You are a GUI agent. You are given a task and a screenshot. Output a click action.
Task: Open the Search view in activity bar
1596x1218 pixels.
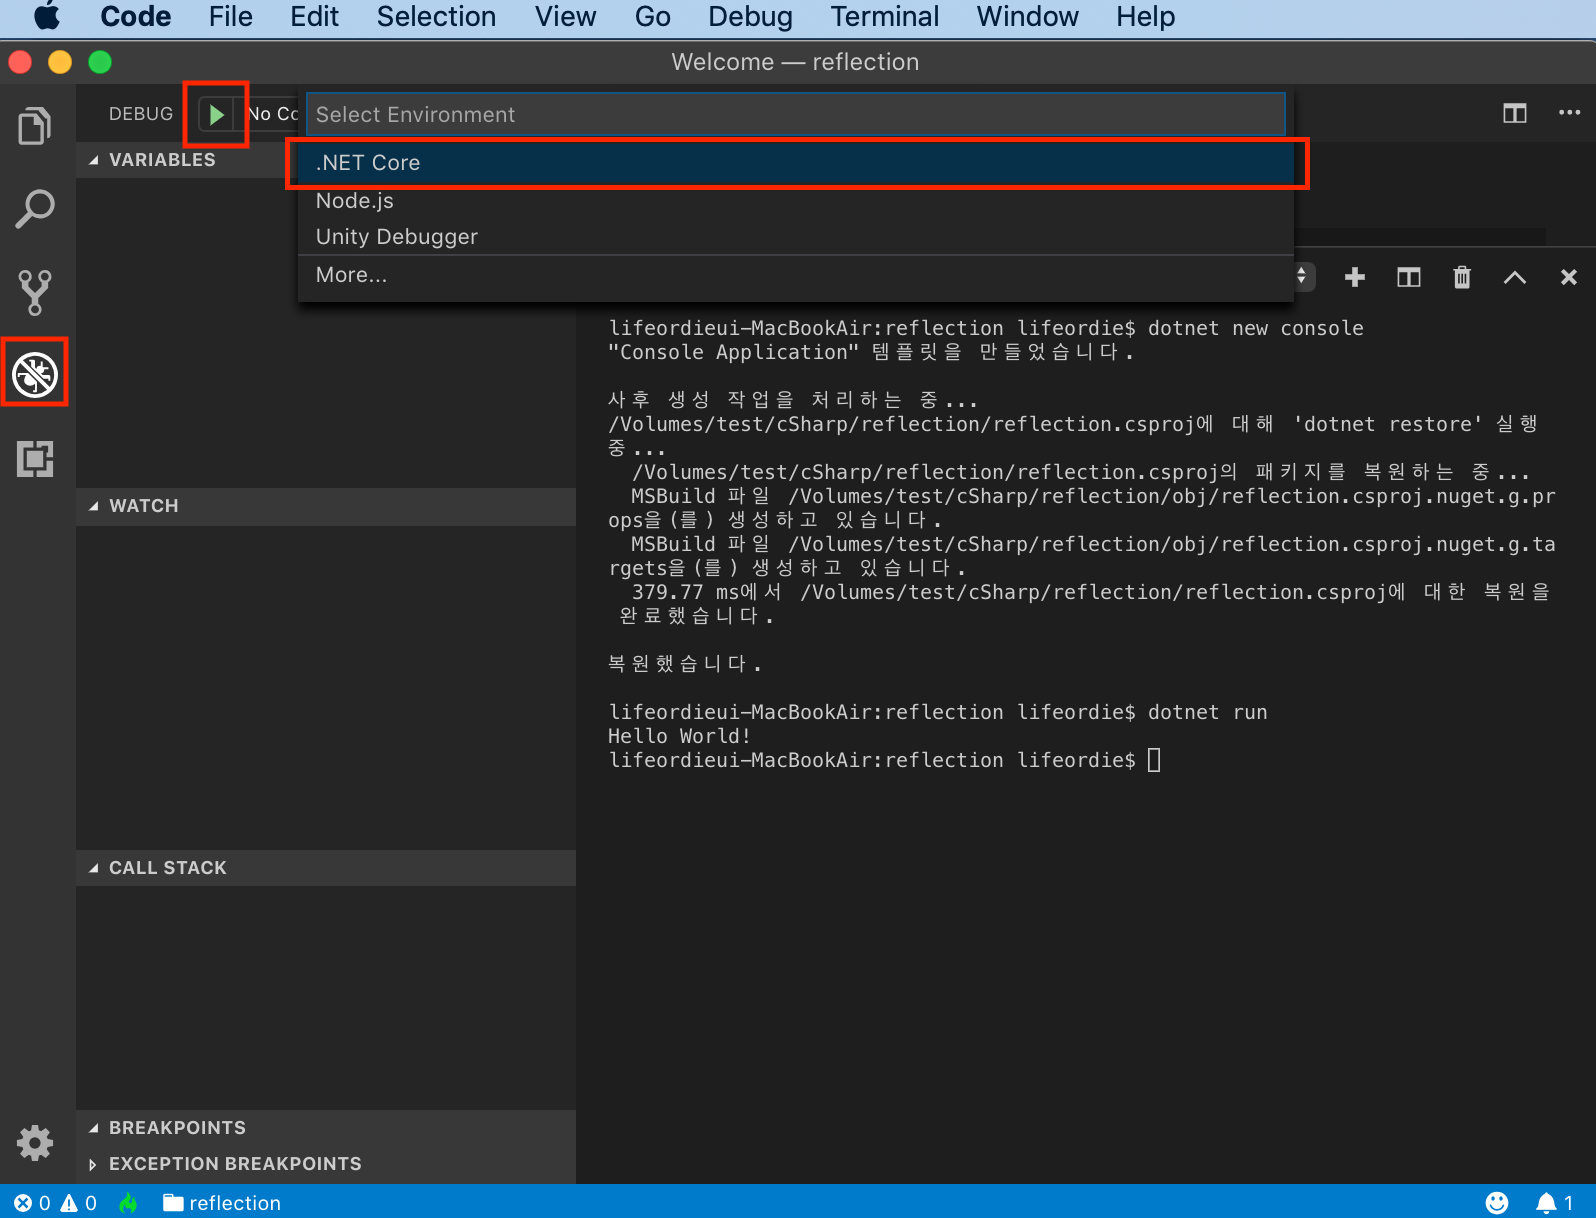click(35, 209)
